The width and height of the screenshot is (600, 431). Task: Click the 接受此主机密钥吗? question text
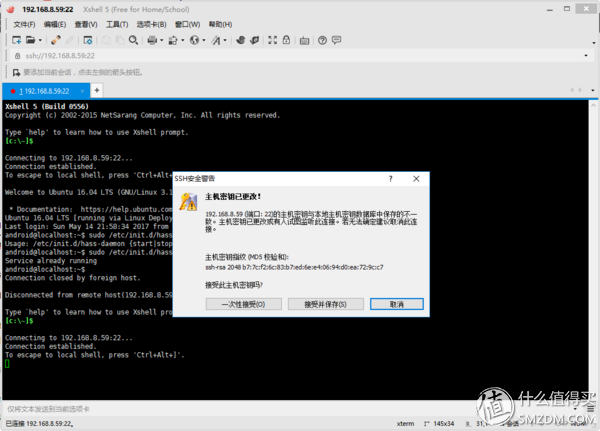234,285
